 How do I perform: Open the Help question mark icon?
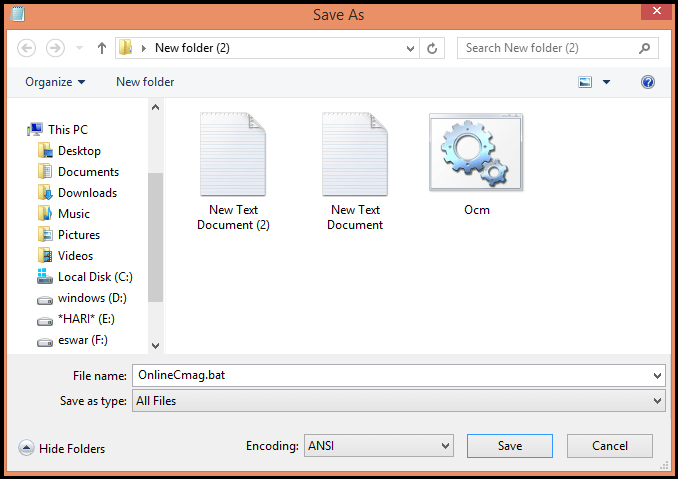(648, 82)
